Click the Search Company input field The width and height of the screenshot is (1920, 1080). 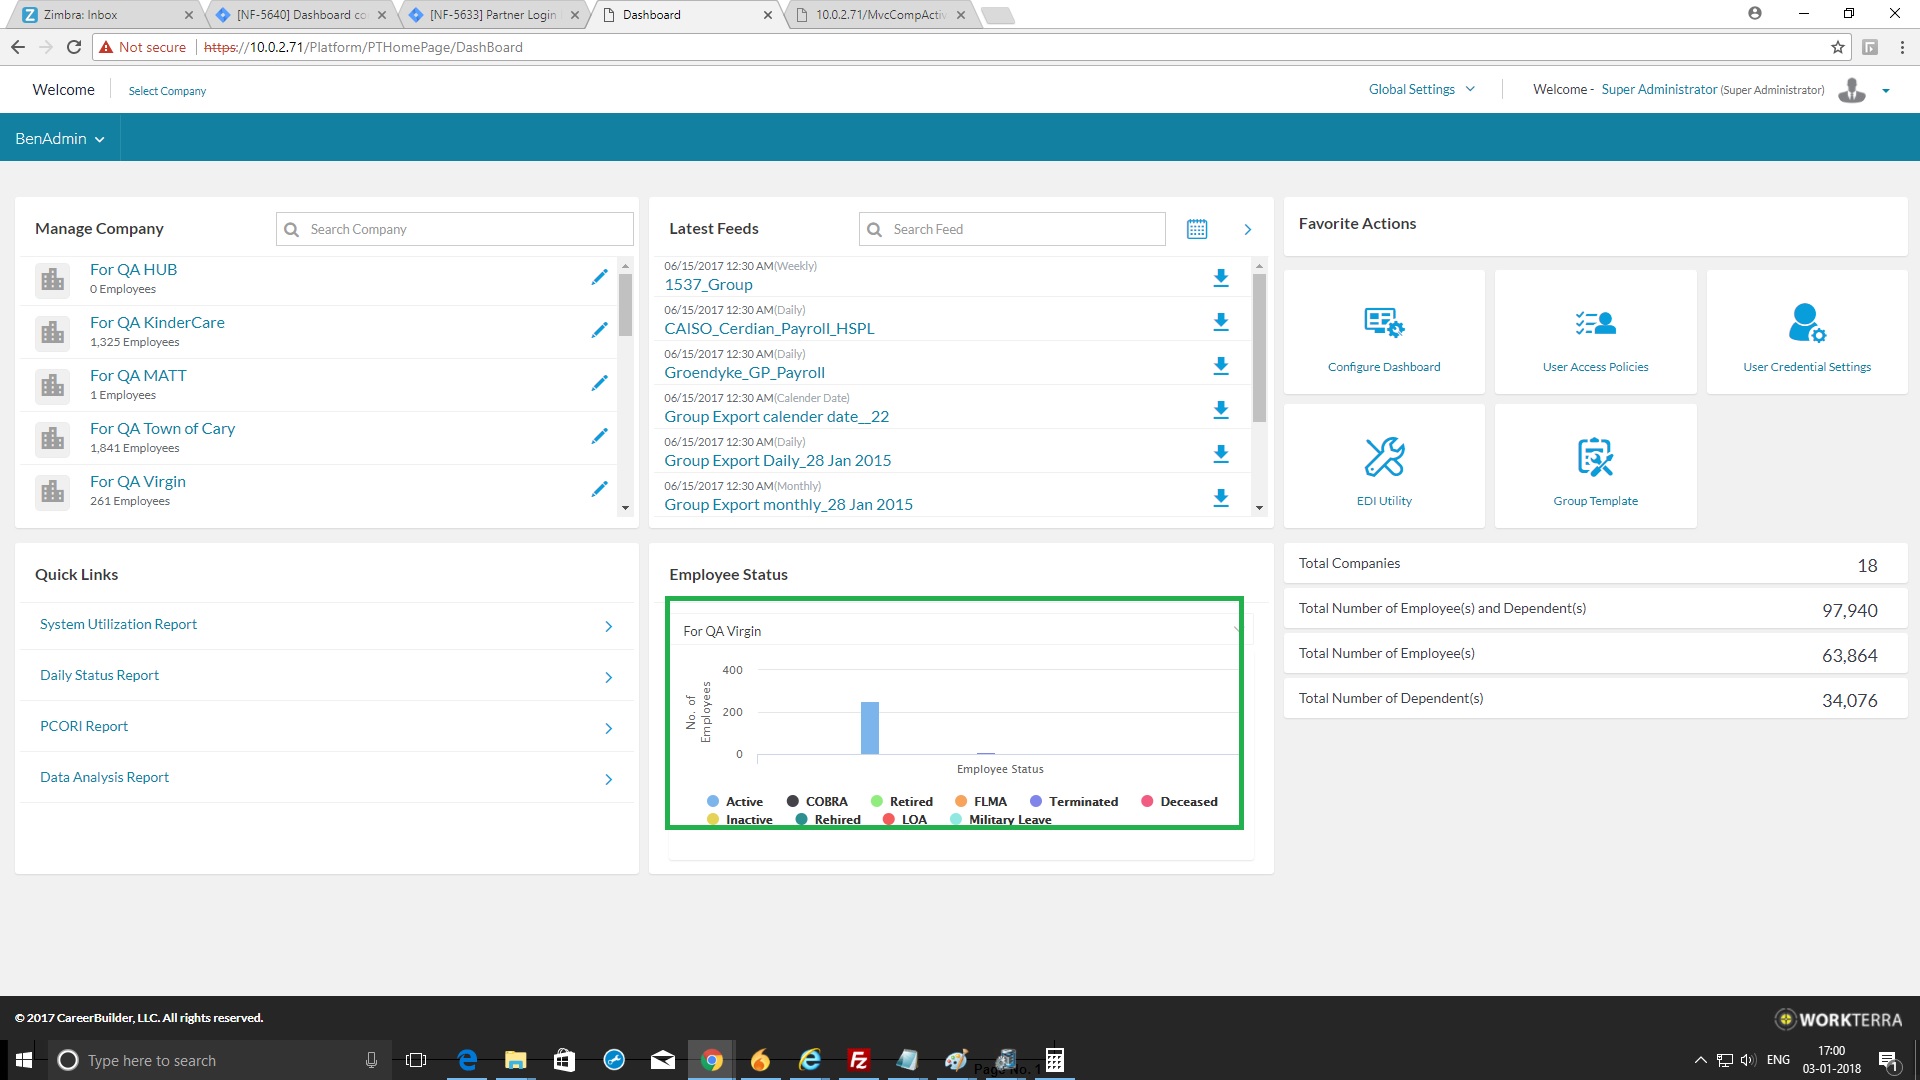pos(467,229)
